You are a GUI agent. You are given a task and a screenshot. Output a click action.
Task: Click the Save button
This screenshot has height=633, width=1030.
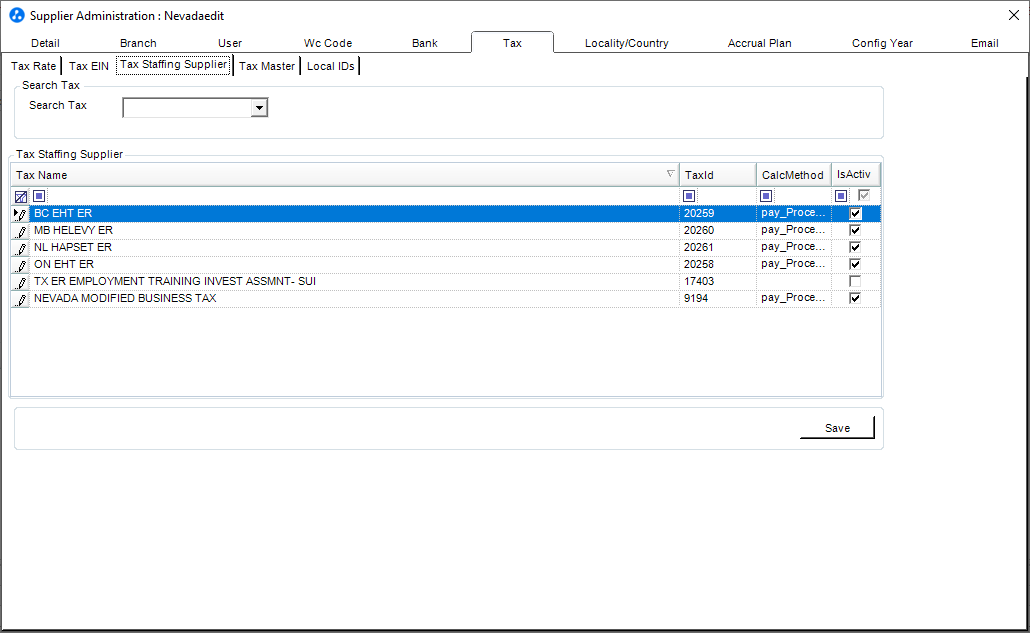[x=837, y=427]
